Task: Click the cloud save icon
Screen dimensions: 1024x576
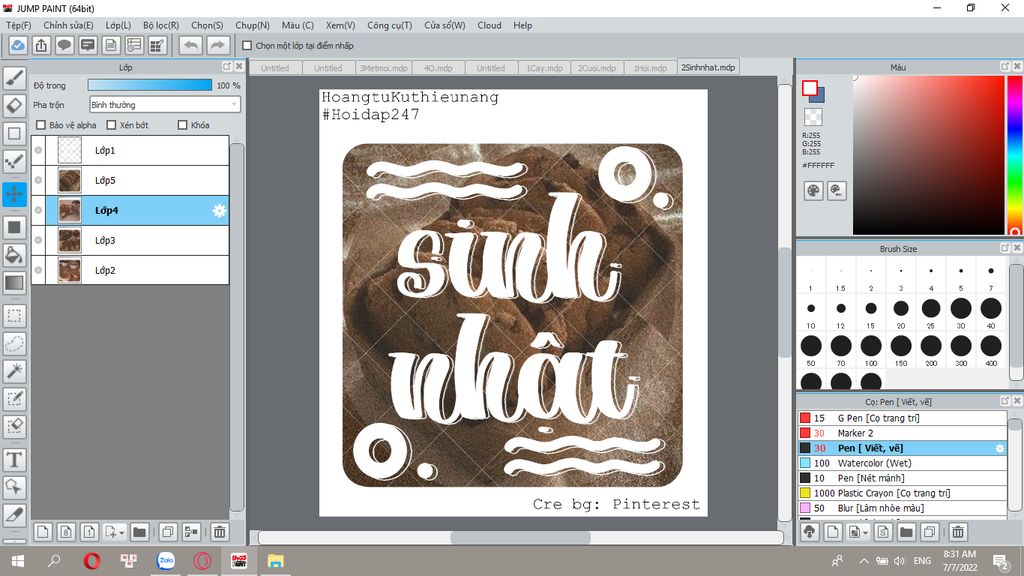Action: (x=18, y=46)
